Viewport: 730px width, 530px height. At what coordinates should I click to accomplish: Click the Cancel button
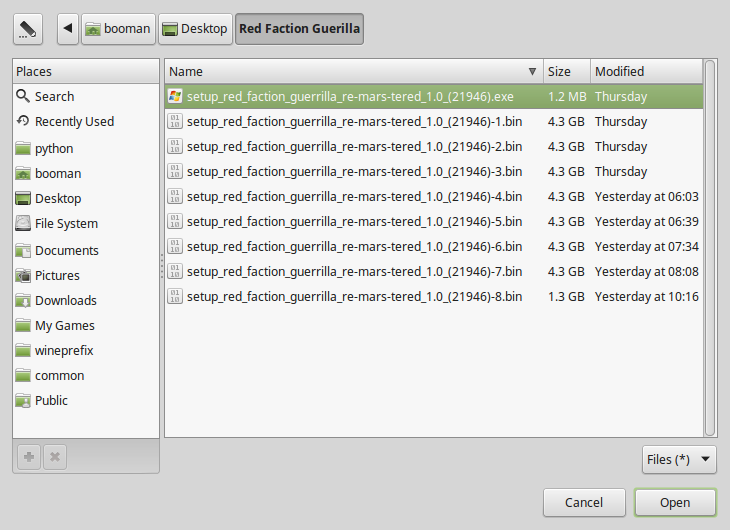[x=584, y=503]
